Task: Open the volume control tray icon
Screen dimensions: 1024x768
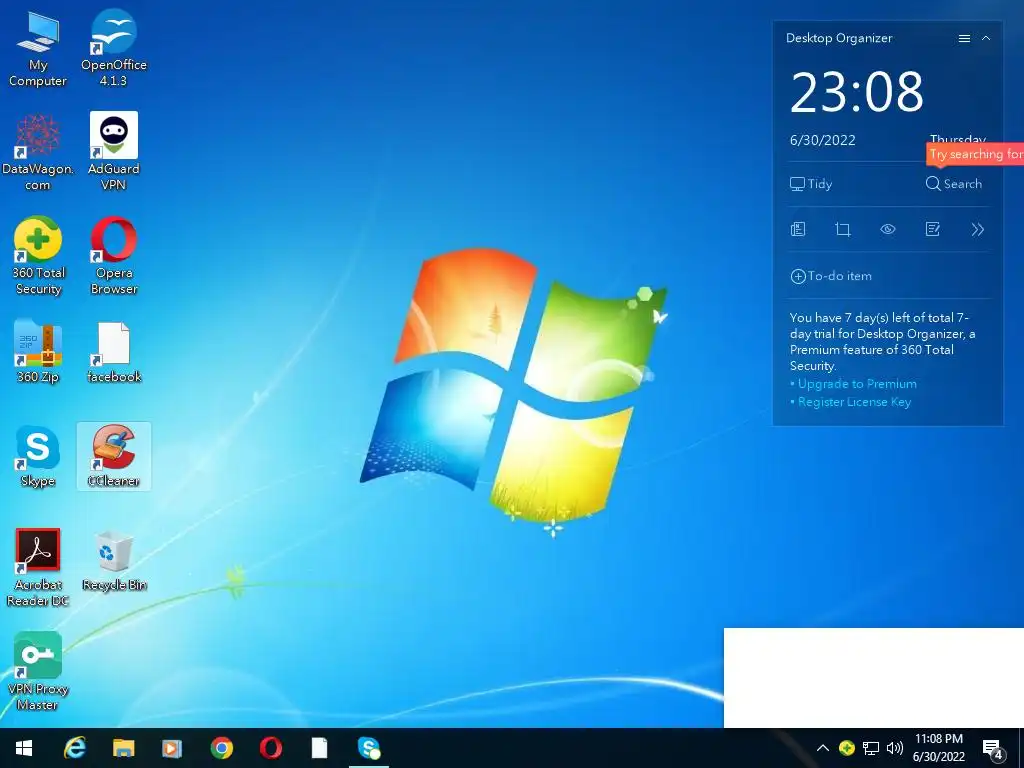Action: 895,748
